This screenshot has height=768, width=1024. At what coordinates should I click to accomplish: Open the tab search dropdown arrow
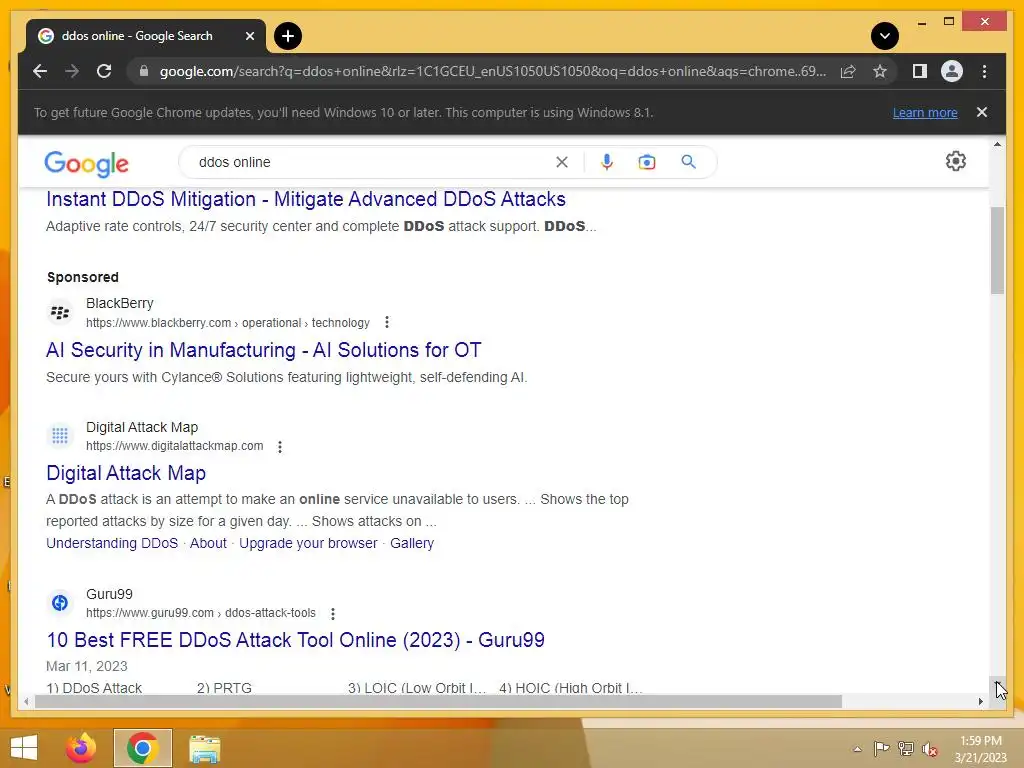(885, 36)
